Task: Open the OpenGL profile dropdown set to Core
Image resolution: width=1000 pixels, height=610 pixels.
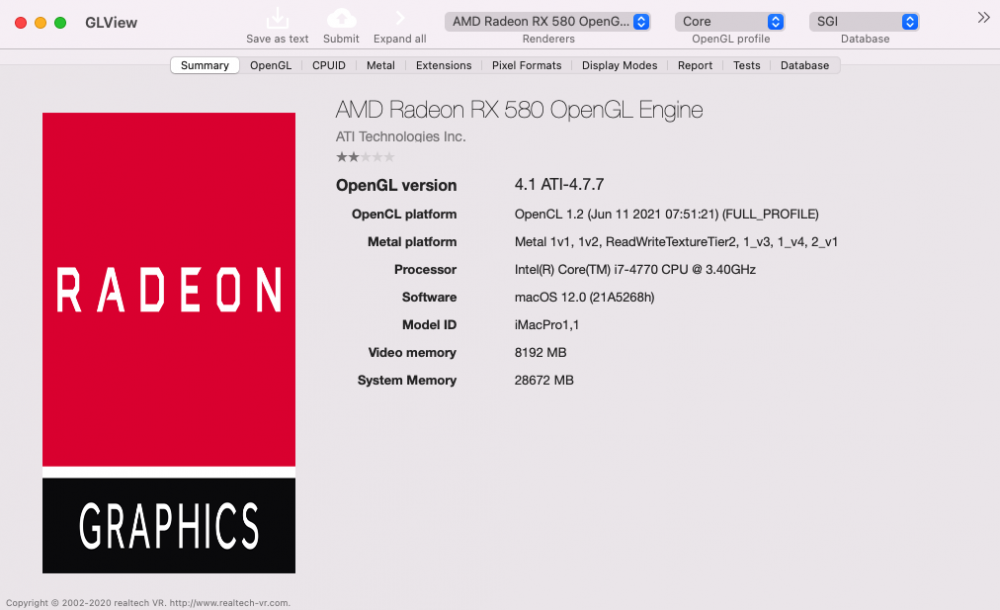Action: point(730,22)
